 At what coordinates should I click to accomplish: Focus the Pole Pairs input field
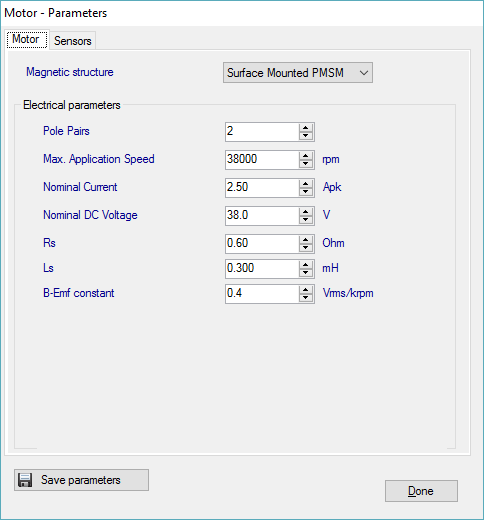click(x=262, y=132)
